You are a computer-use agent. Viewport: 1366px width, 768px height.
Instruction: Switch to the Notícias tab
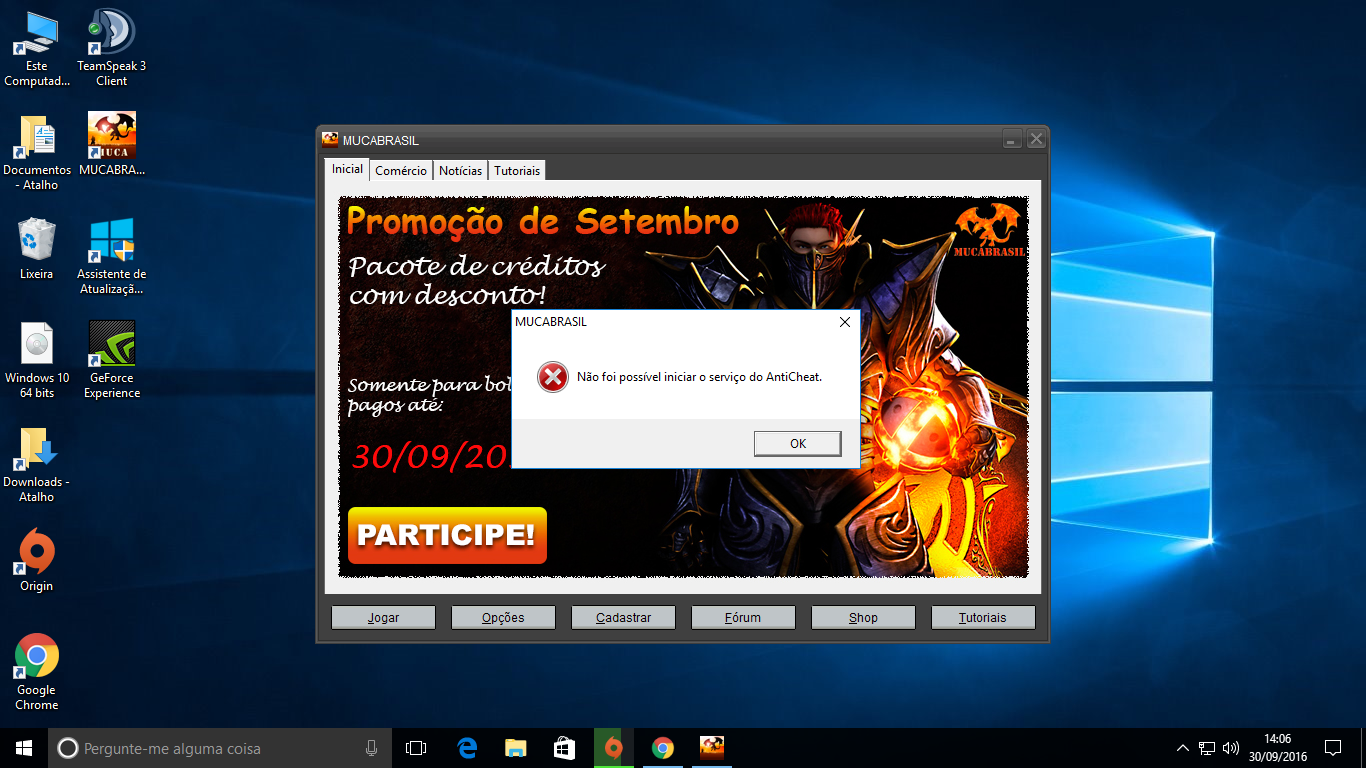(460, 171)
